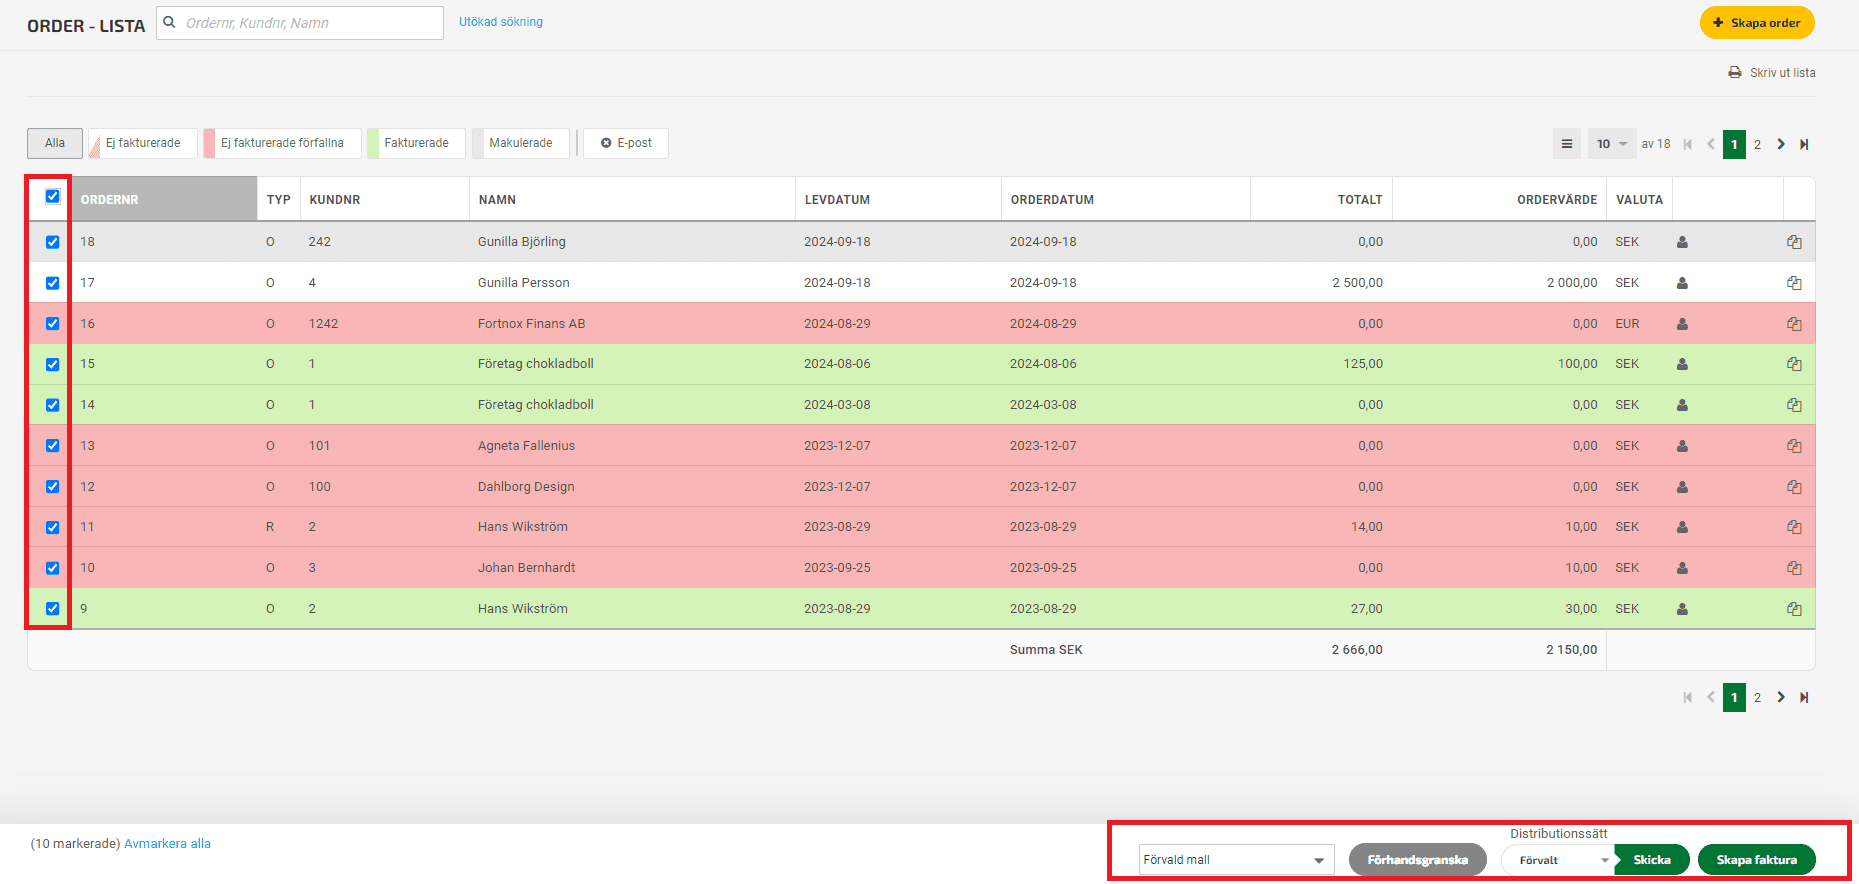Copy order 11 using copy icon
The width and height of the screenshot is (1859, 884).
click(x=1794, y=527)
